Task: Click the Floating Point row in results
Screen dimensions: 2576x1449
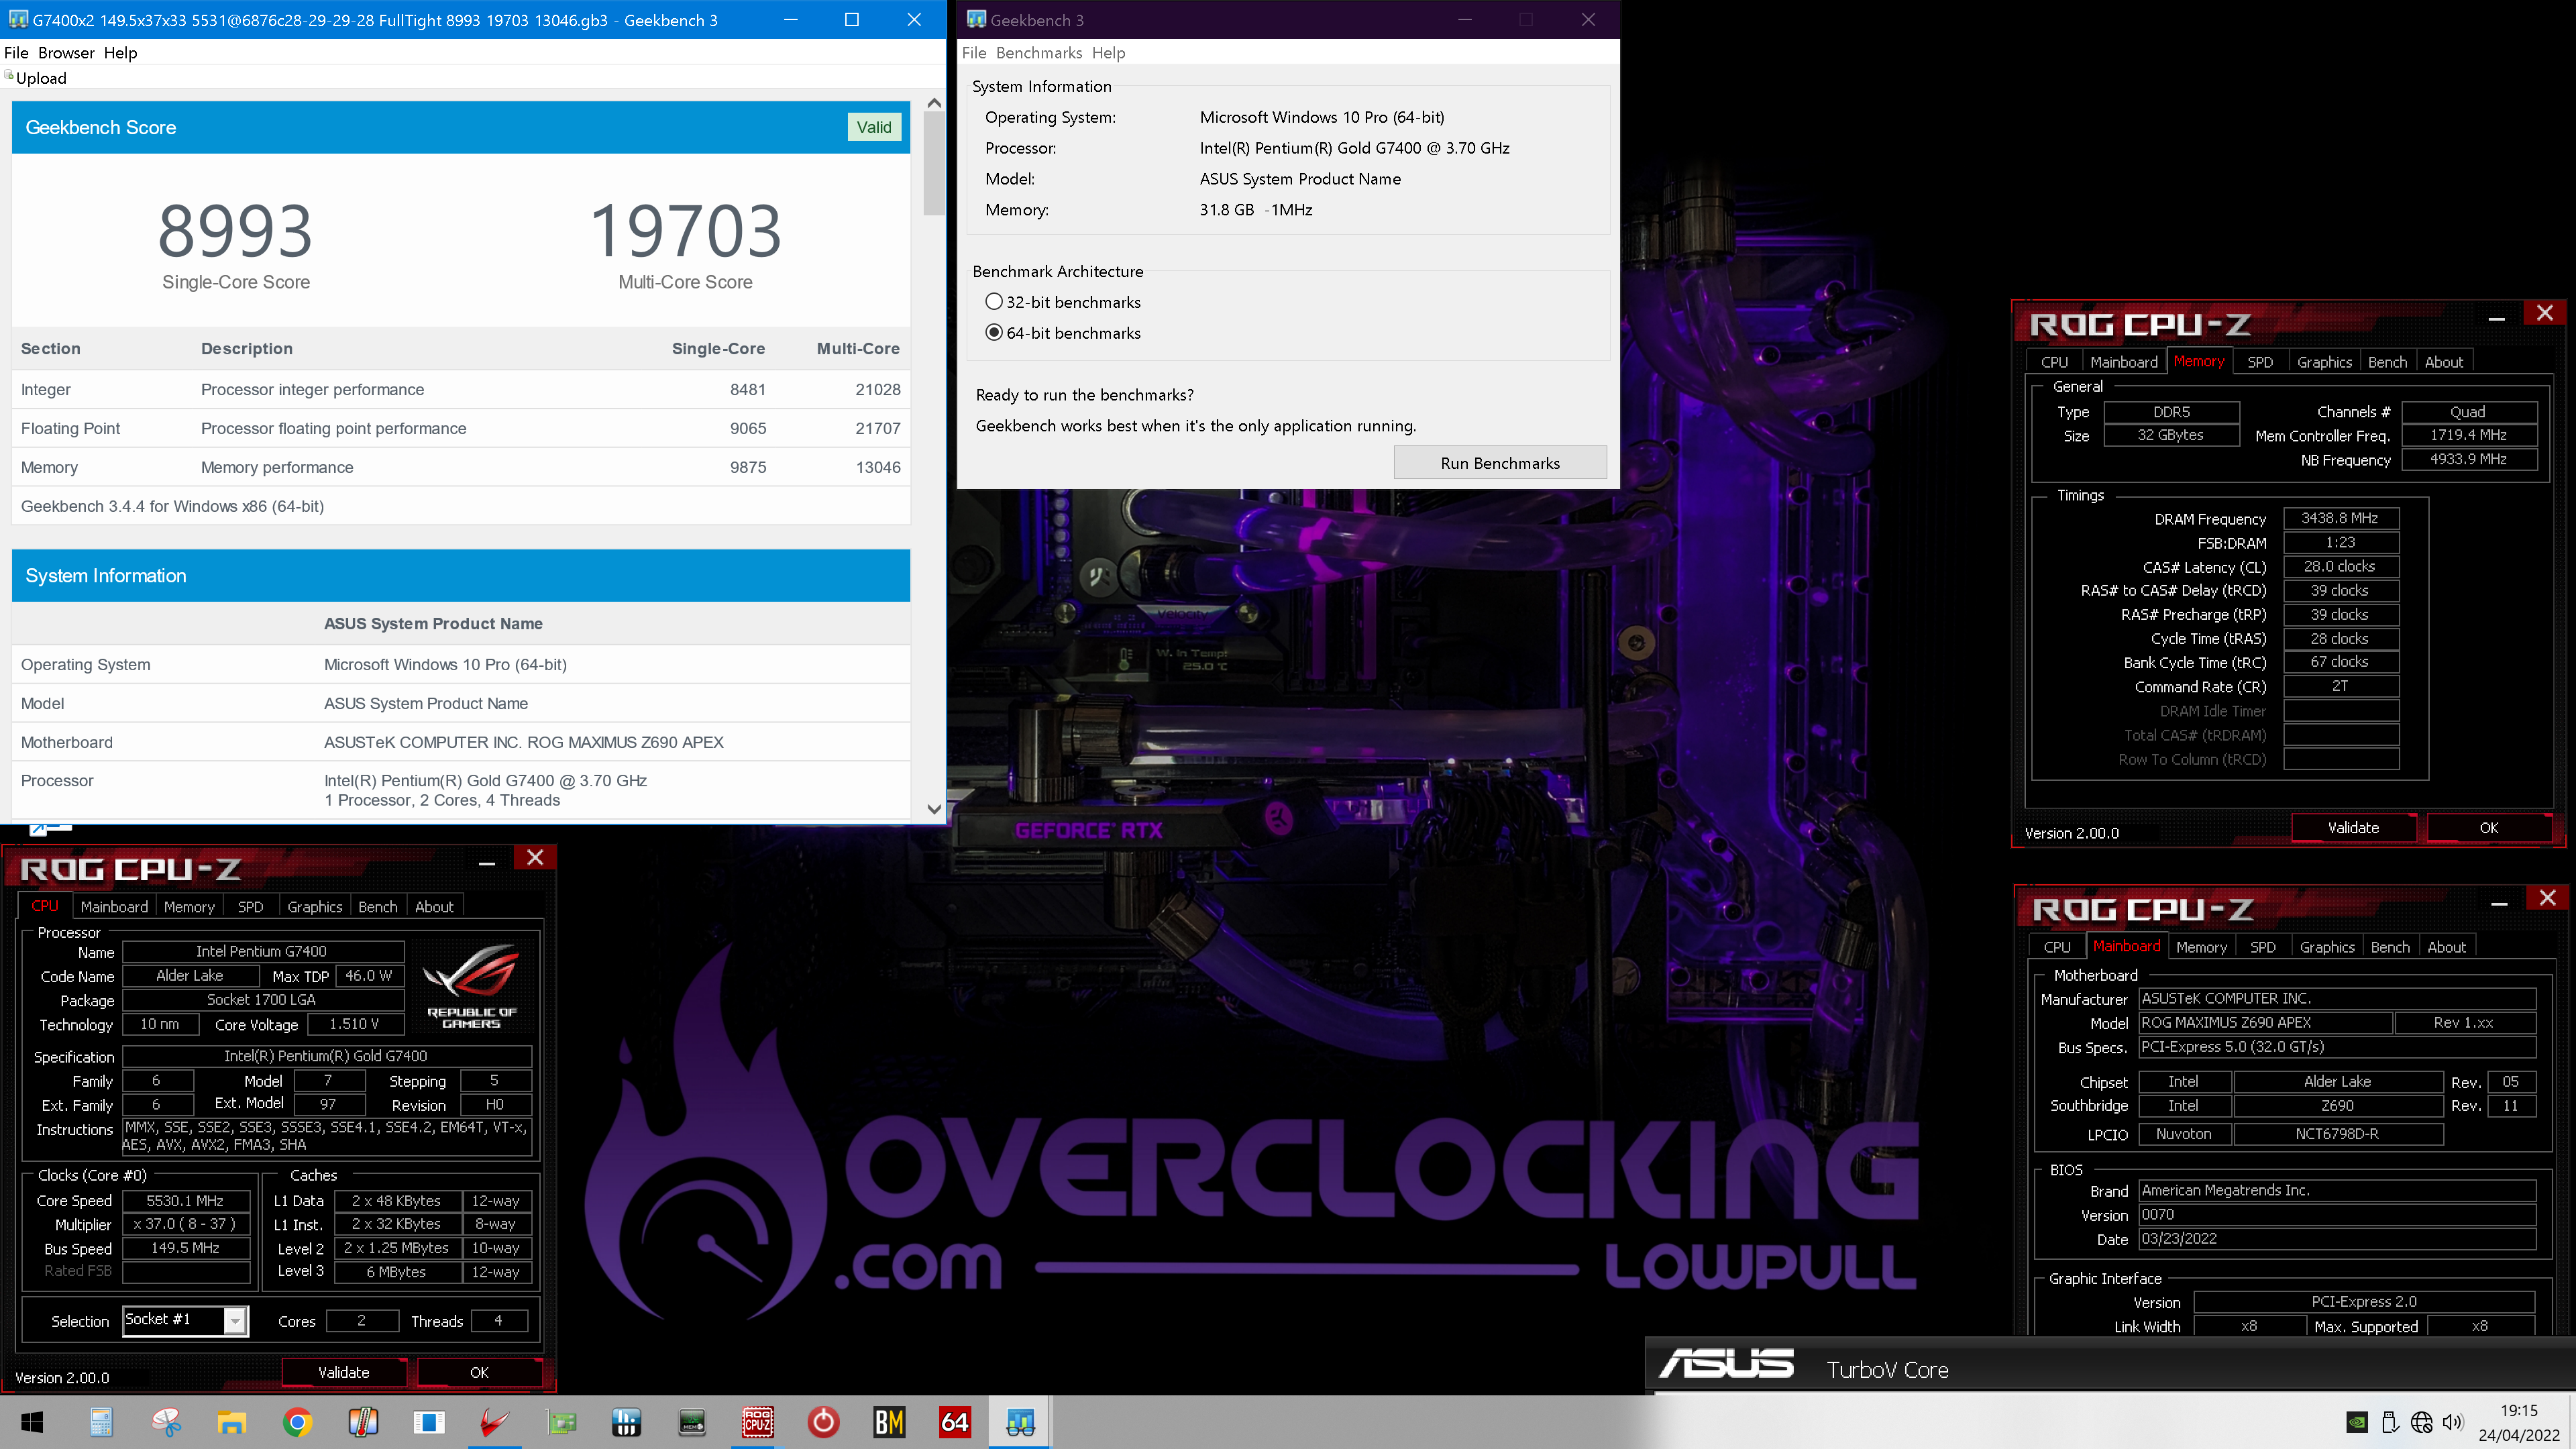Action: point(461,428)
